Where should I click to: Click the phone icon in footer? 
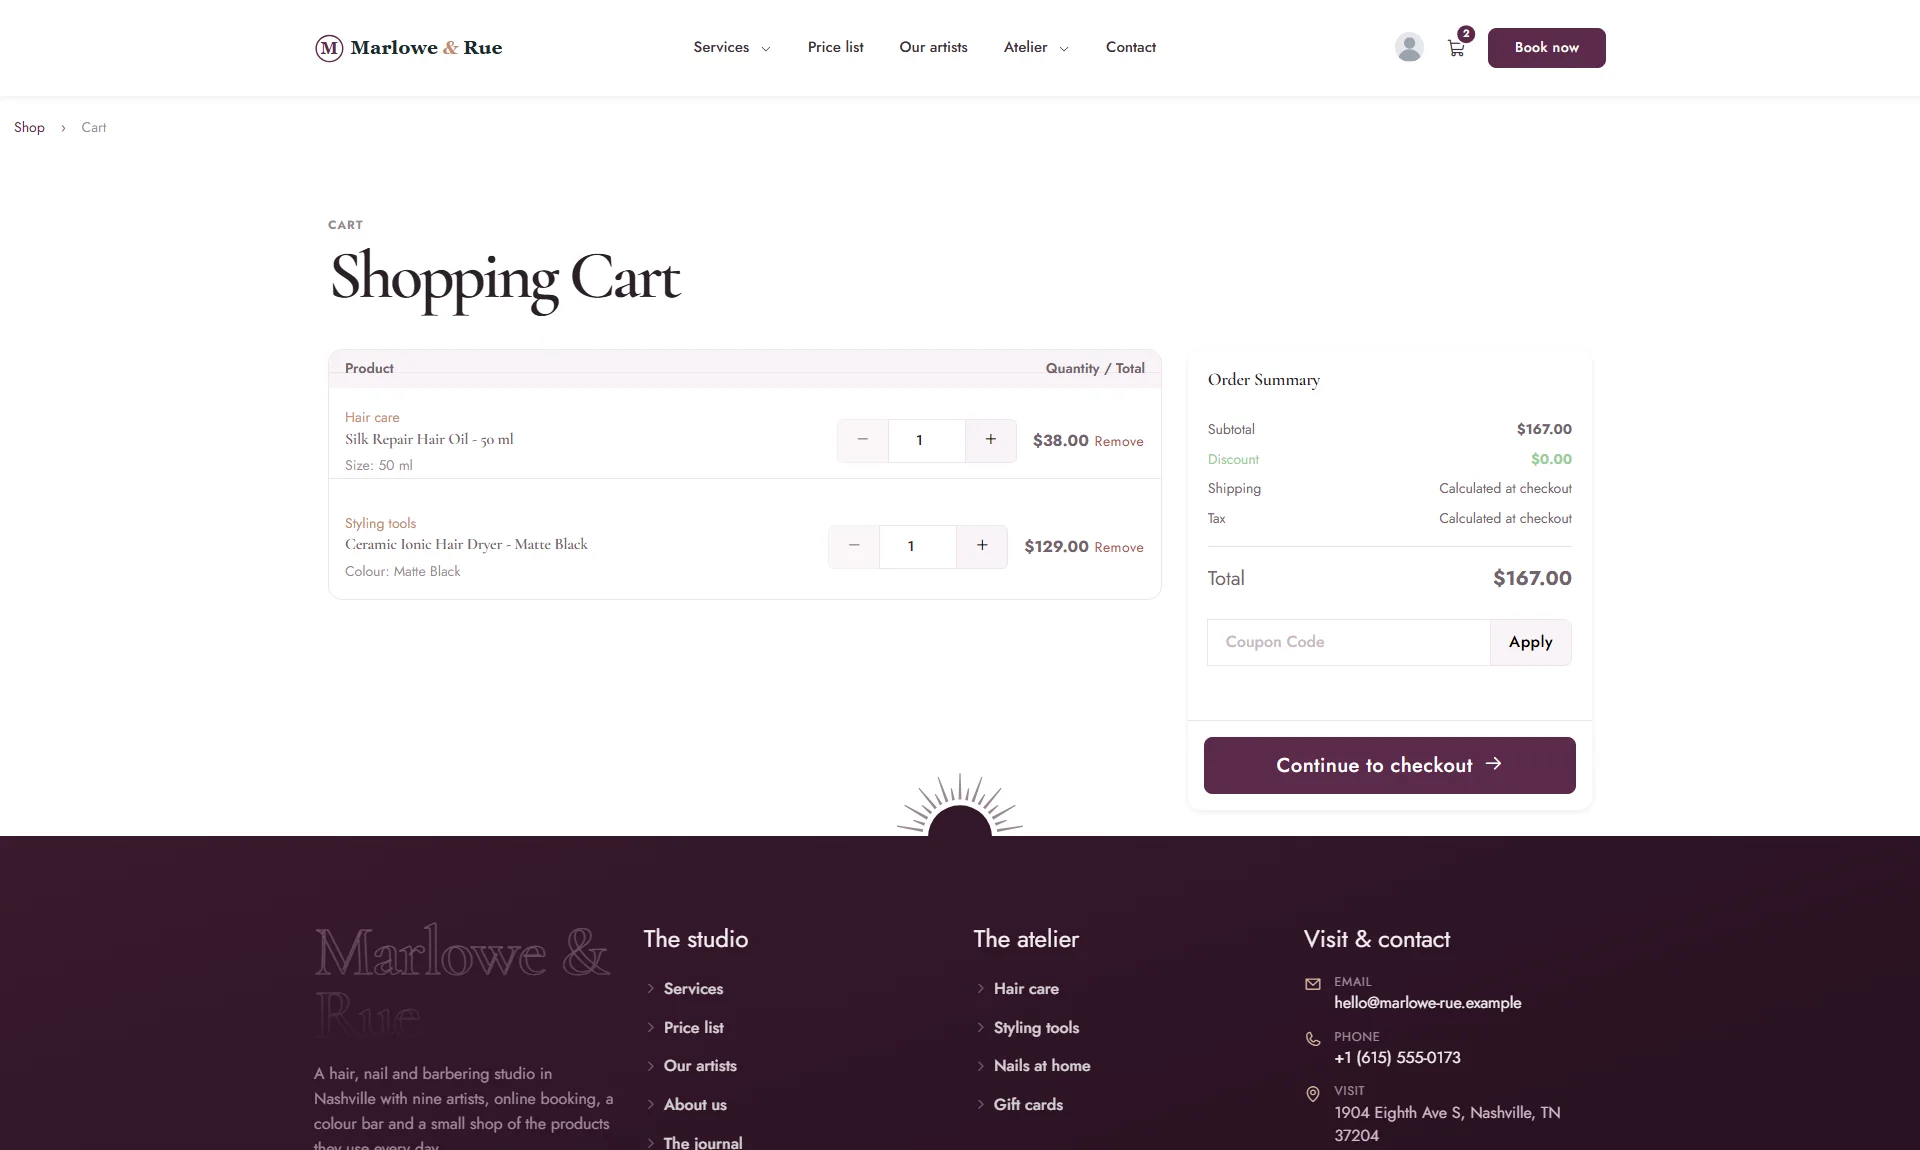[x=1313, y=1039]
